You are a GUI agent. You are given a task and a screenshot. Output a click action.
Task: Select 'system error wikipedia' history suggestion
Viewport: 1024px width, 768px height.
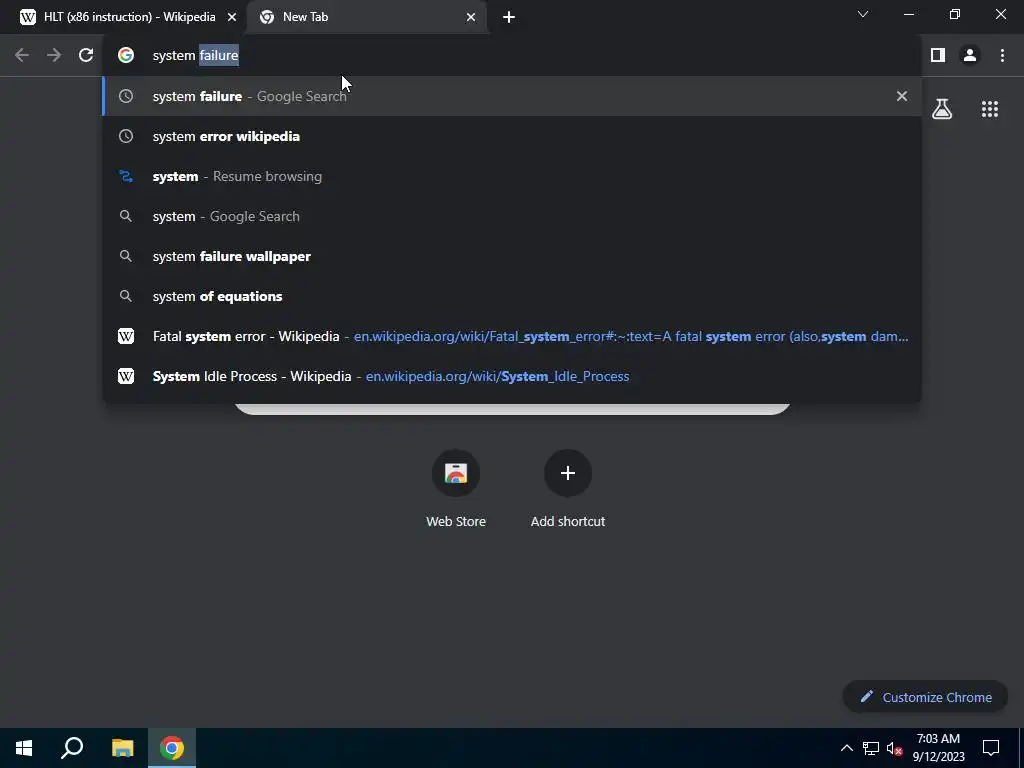tap(512, 136)
